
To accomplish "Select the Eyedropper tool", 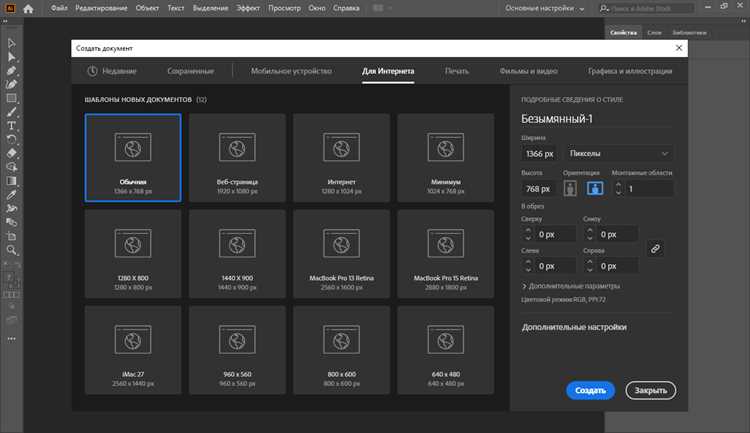I will tap(11, 195).
